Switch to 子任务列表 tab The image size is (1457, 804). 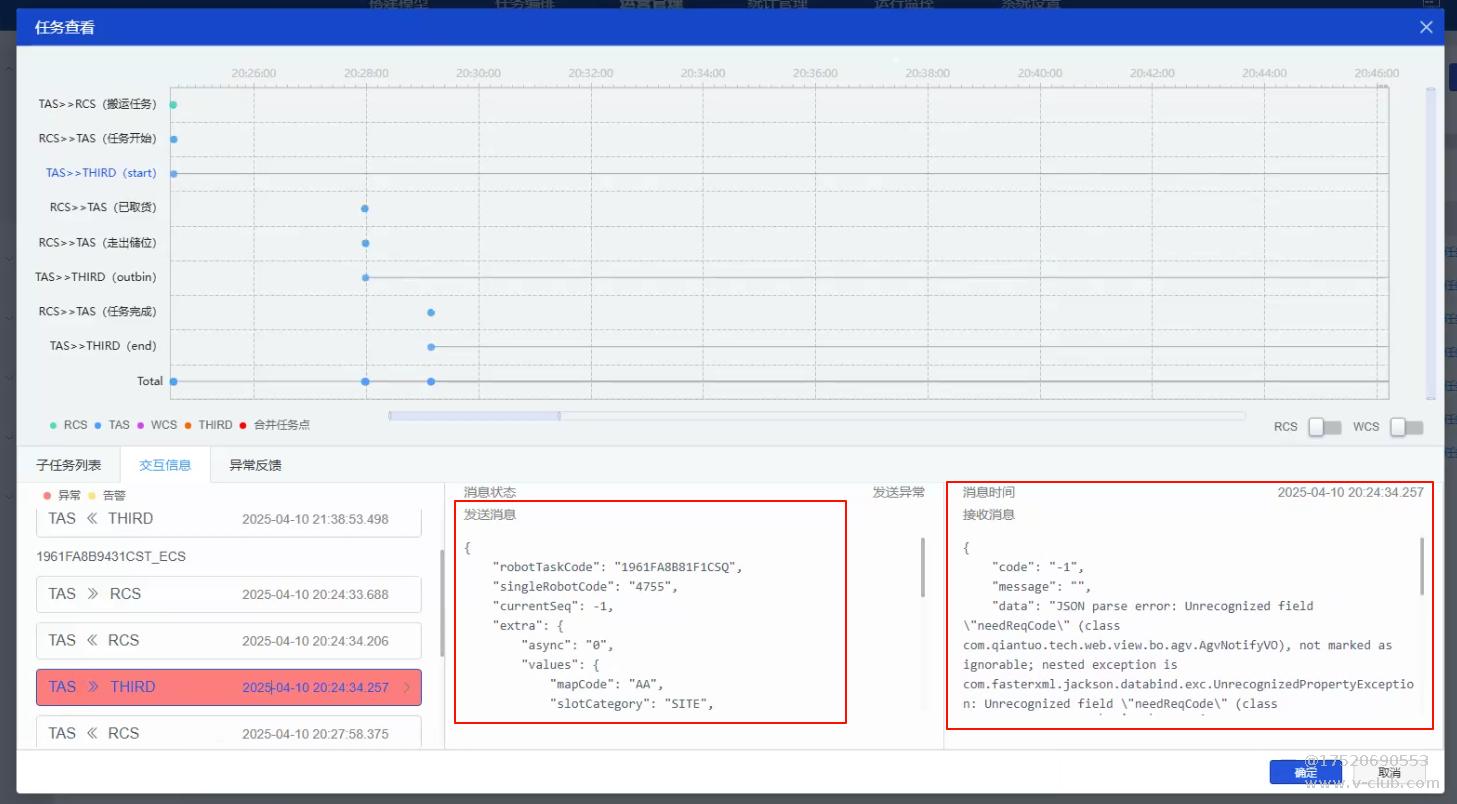click(x=68, y=465)
